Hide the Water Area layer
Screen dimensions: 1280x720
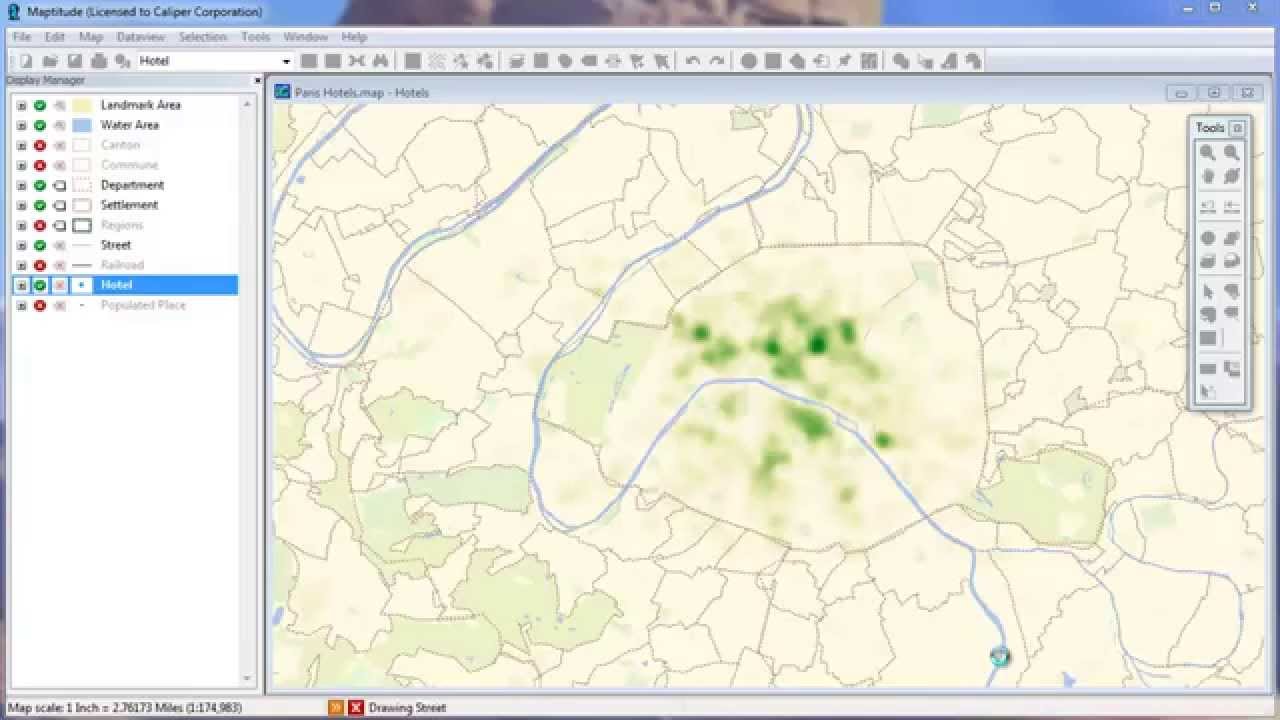pyautogui.click(x=40, y=125)
